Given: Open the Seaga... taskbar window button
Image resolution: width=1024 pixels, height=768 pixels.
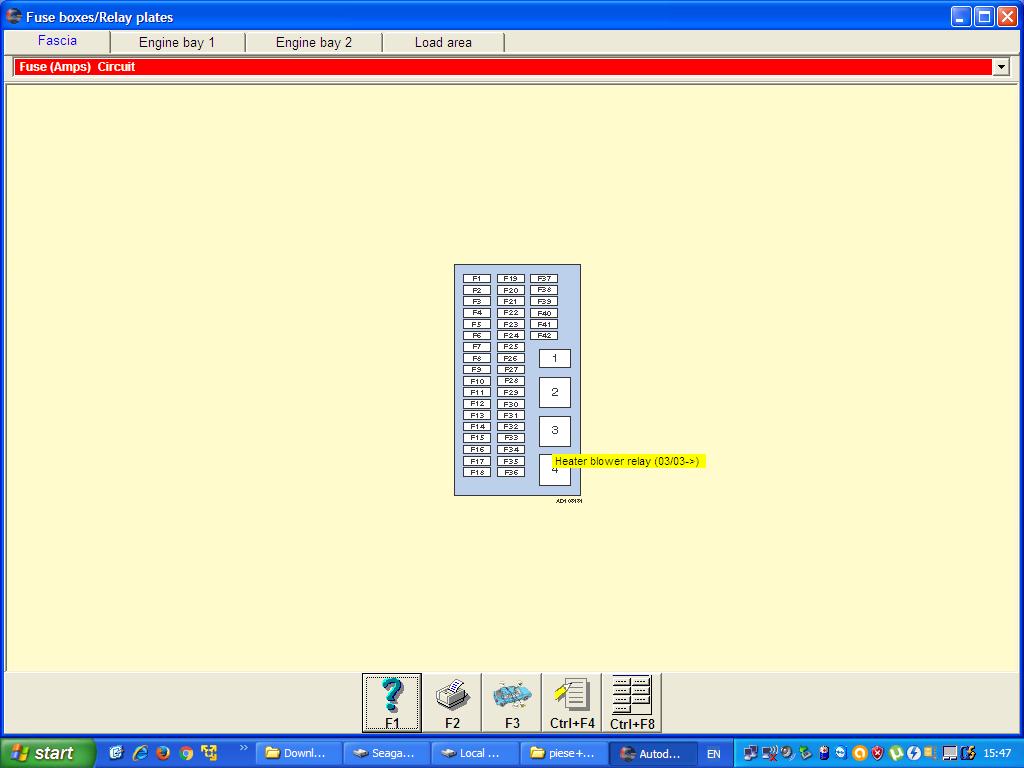Looking at the screenshot, I should [x=387, y=753].
